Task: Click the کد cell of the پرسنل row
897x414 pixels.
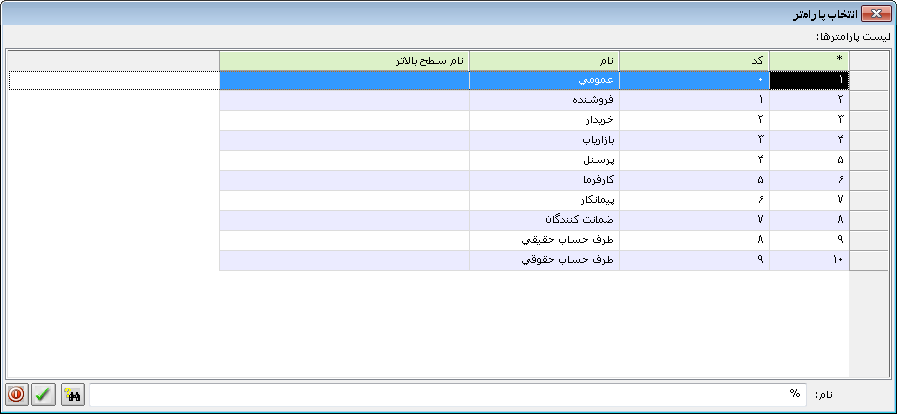Action: coord(694,160)
